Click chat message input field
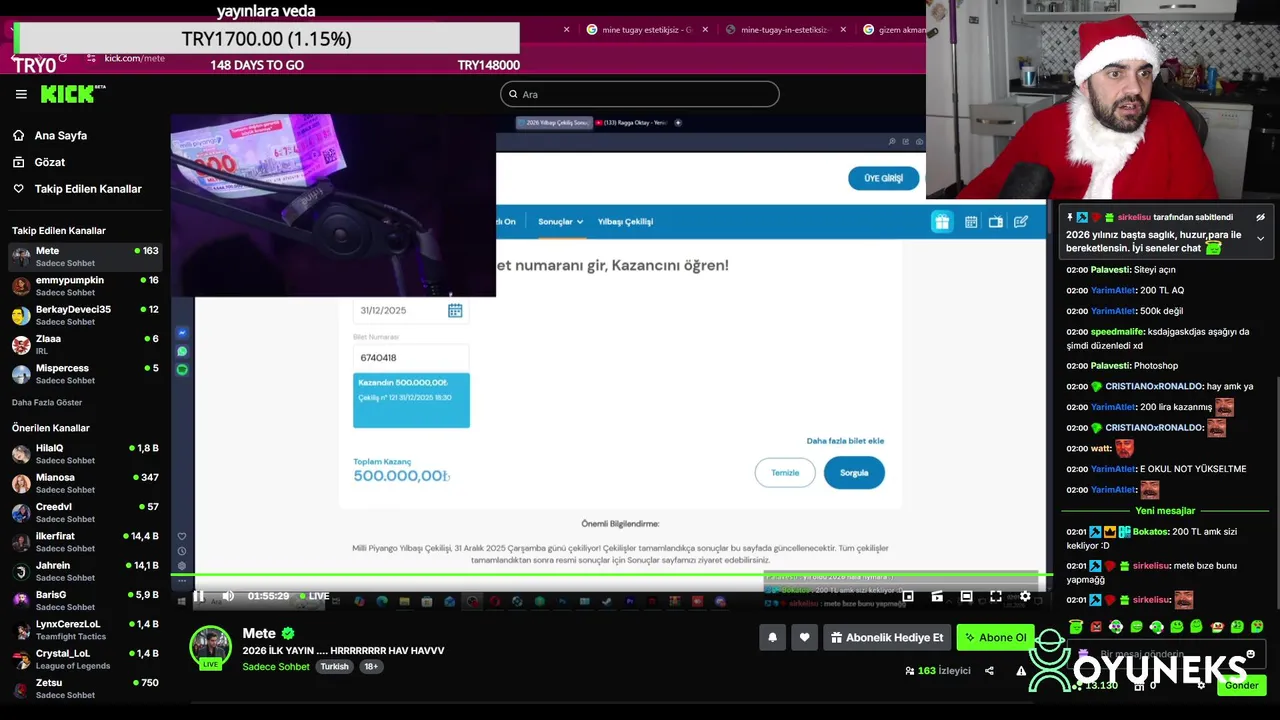The width and height of the screenshot is (1280, 720). click(x=1165, y=654)
